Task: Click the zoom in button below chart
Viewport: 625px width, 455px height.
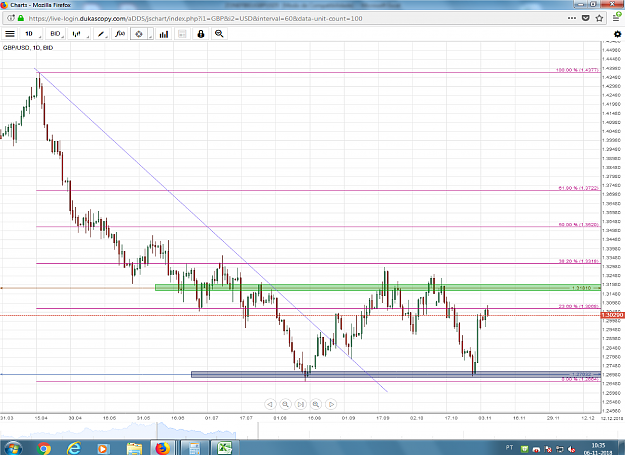Action: pos(316,404)
